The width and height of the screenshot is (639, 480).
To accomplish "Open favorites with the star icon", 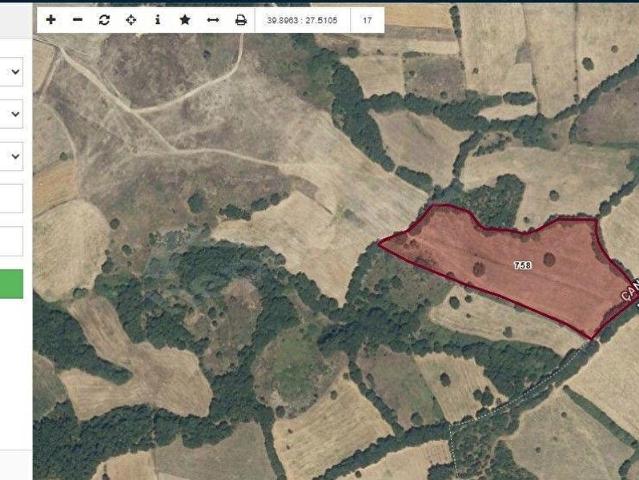I will point(185,20).
